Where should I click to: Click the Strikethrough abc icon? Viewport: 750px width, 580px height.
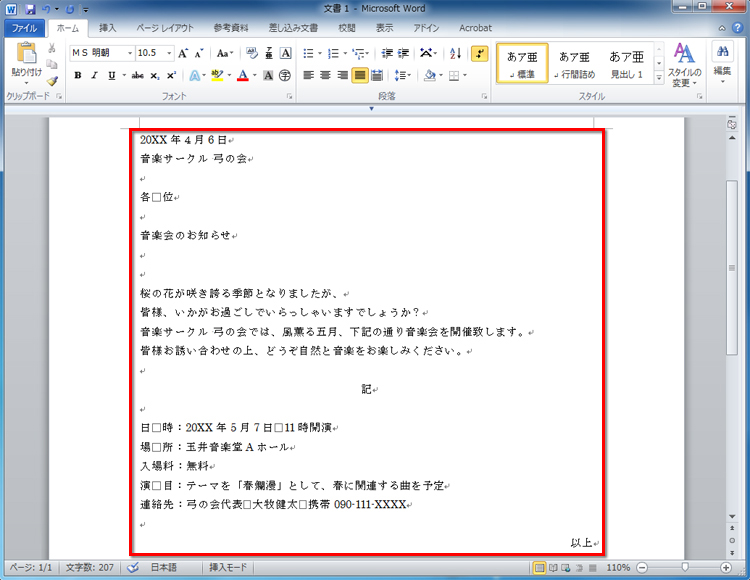pos(138,75)
